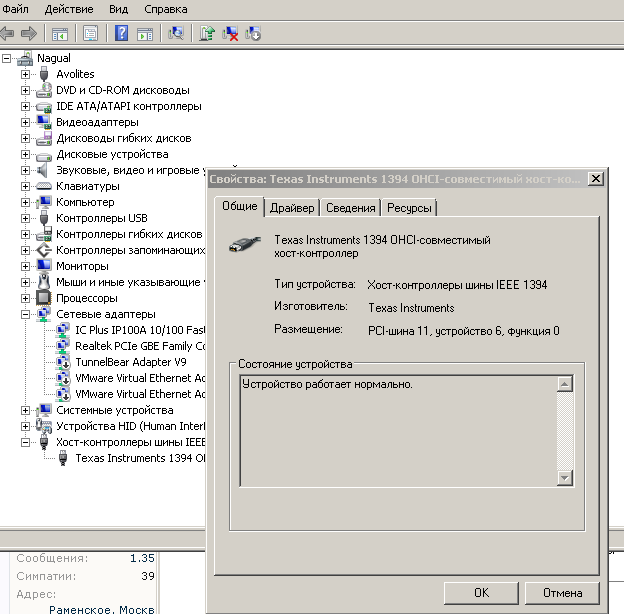The height and width of the screenshot is (614, 624).
Task: Select Контроллеры запоминающих tree item
Action: pyautogui.click(x=130, y=250)
